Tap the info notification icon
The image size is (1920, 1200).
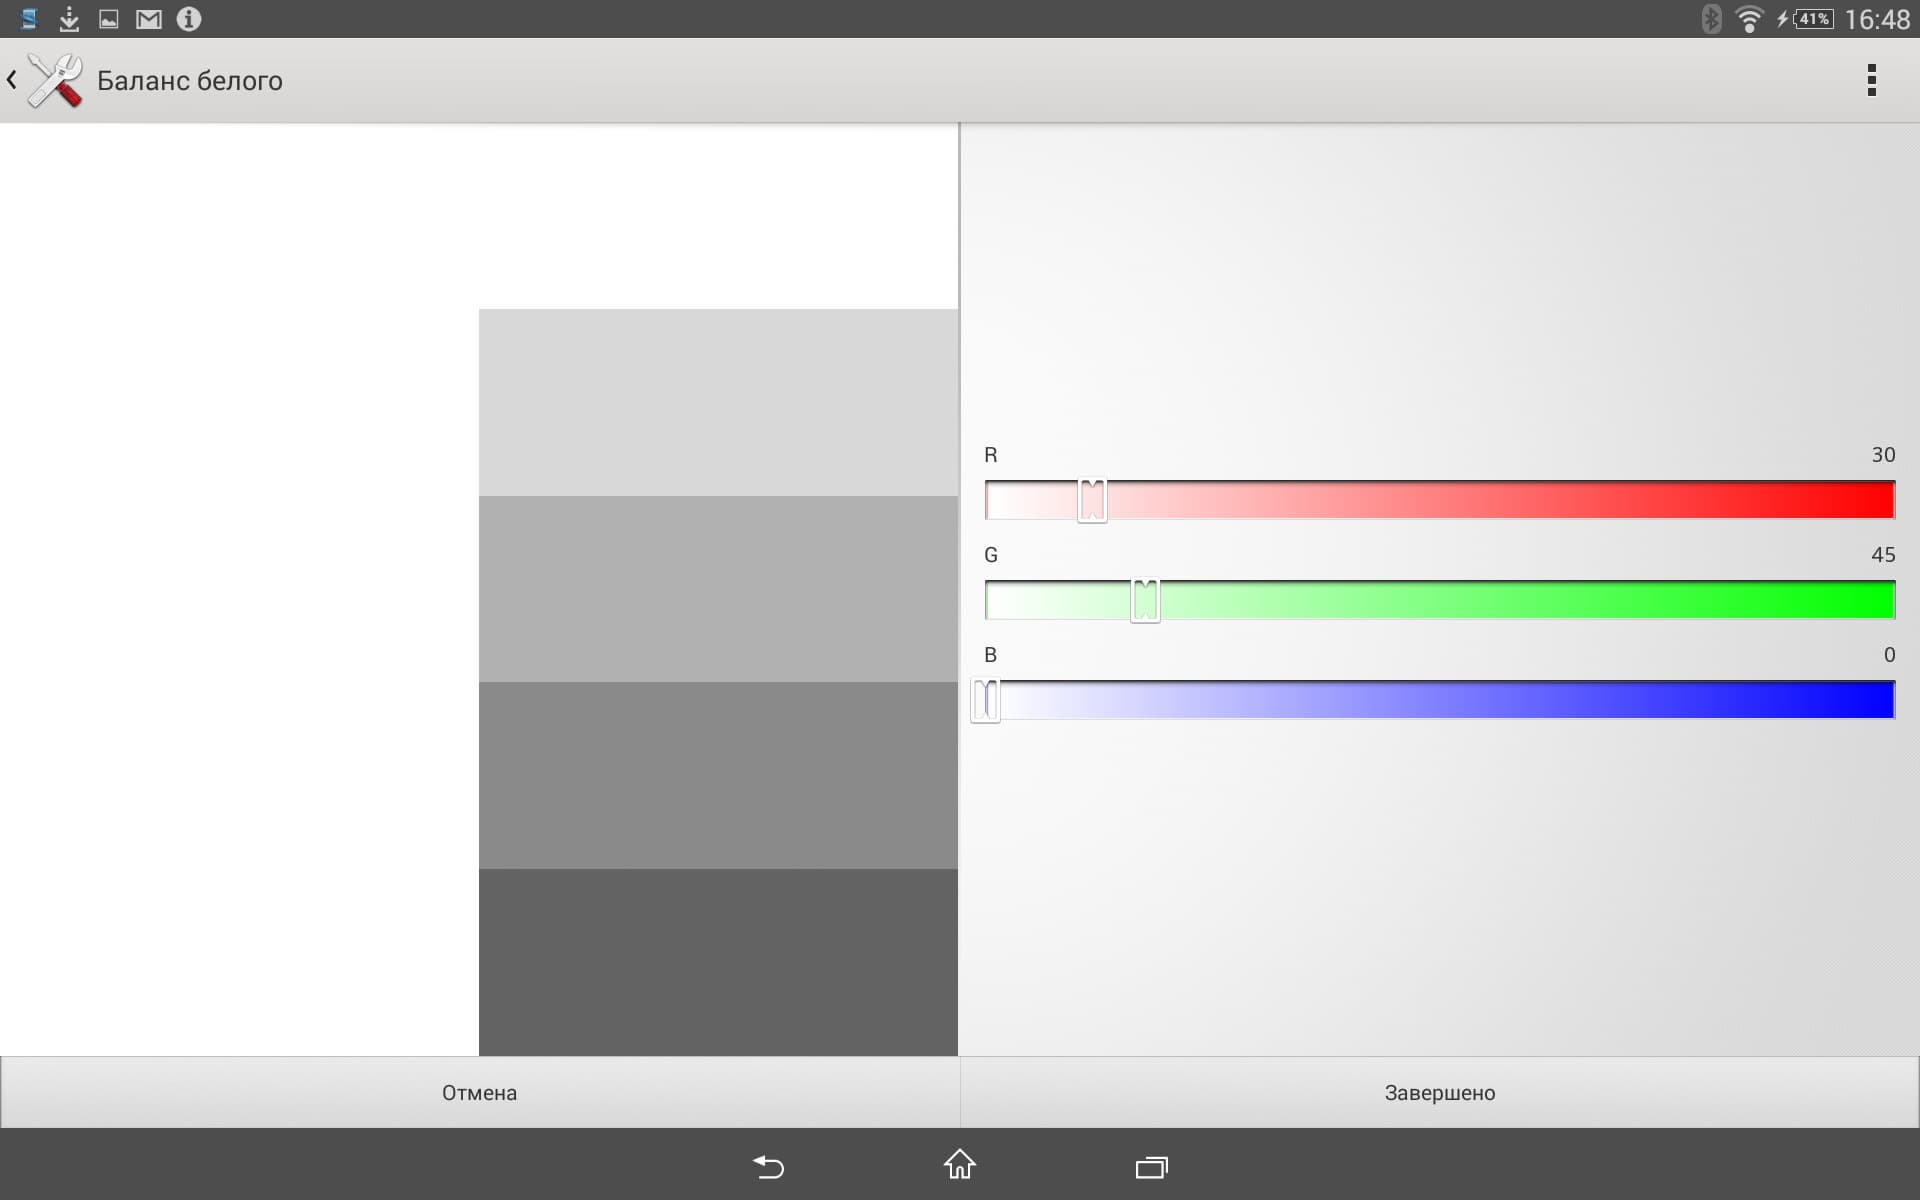pos(189,19)
